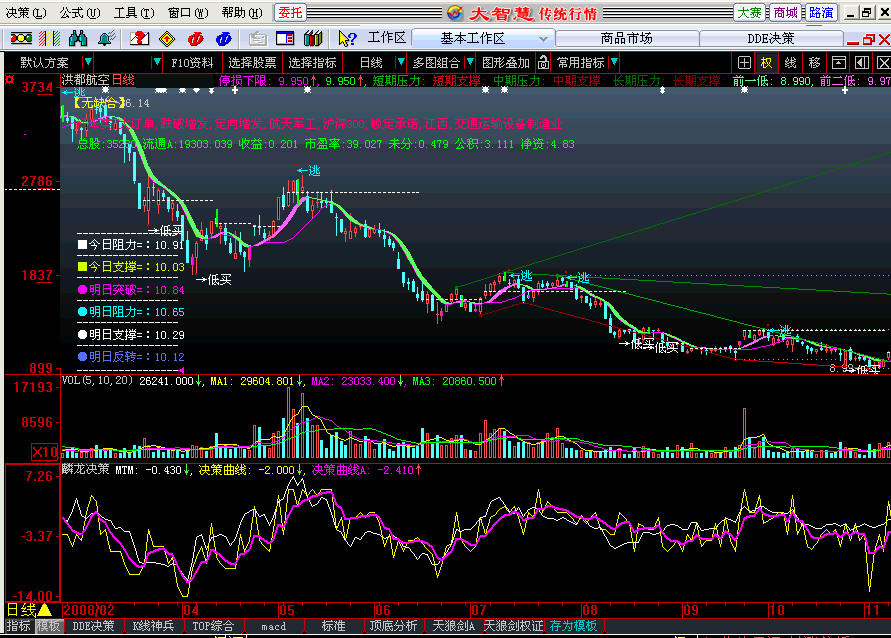Click the red sun icon beside 洪都航空
Viewport: 891px width, 638px height.
point(10,80)
